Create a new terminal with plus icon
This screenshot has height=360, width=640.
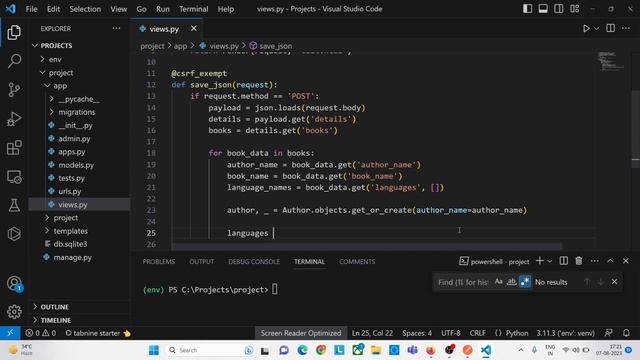click(x=540, y=261)
